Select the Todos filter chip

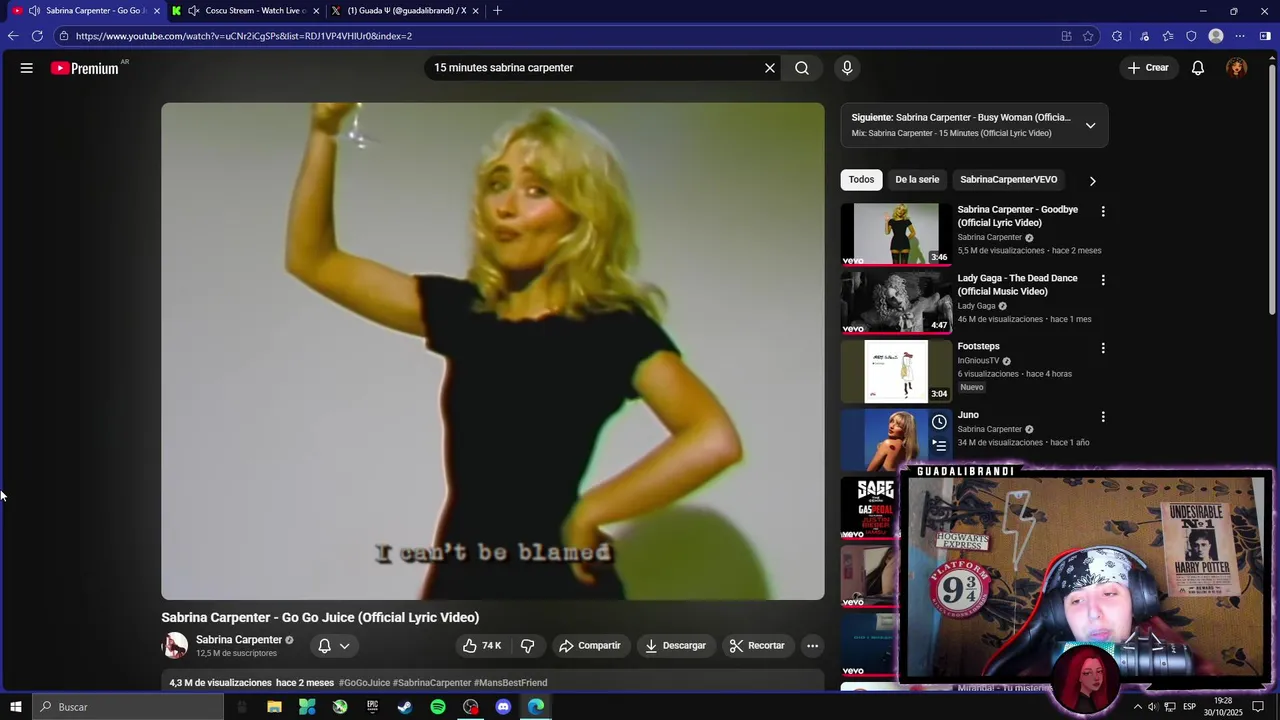(861, 180)
